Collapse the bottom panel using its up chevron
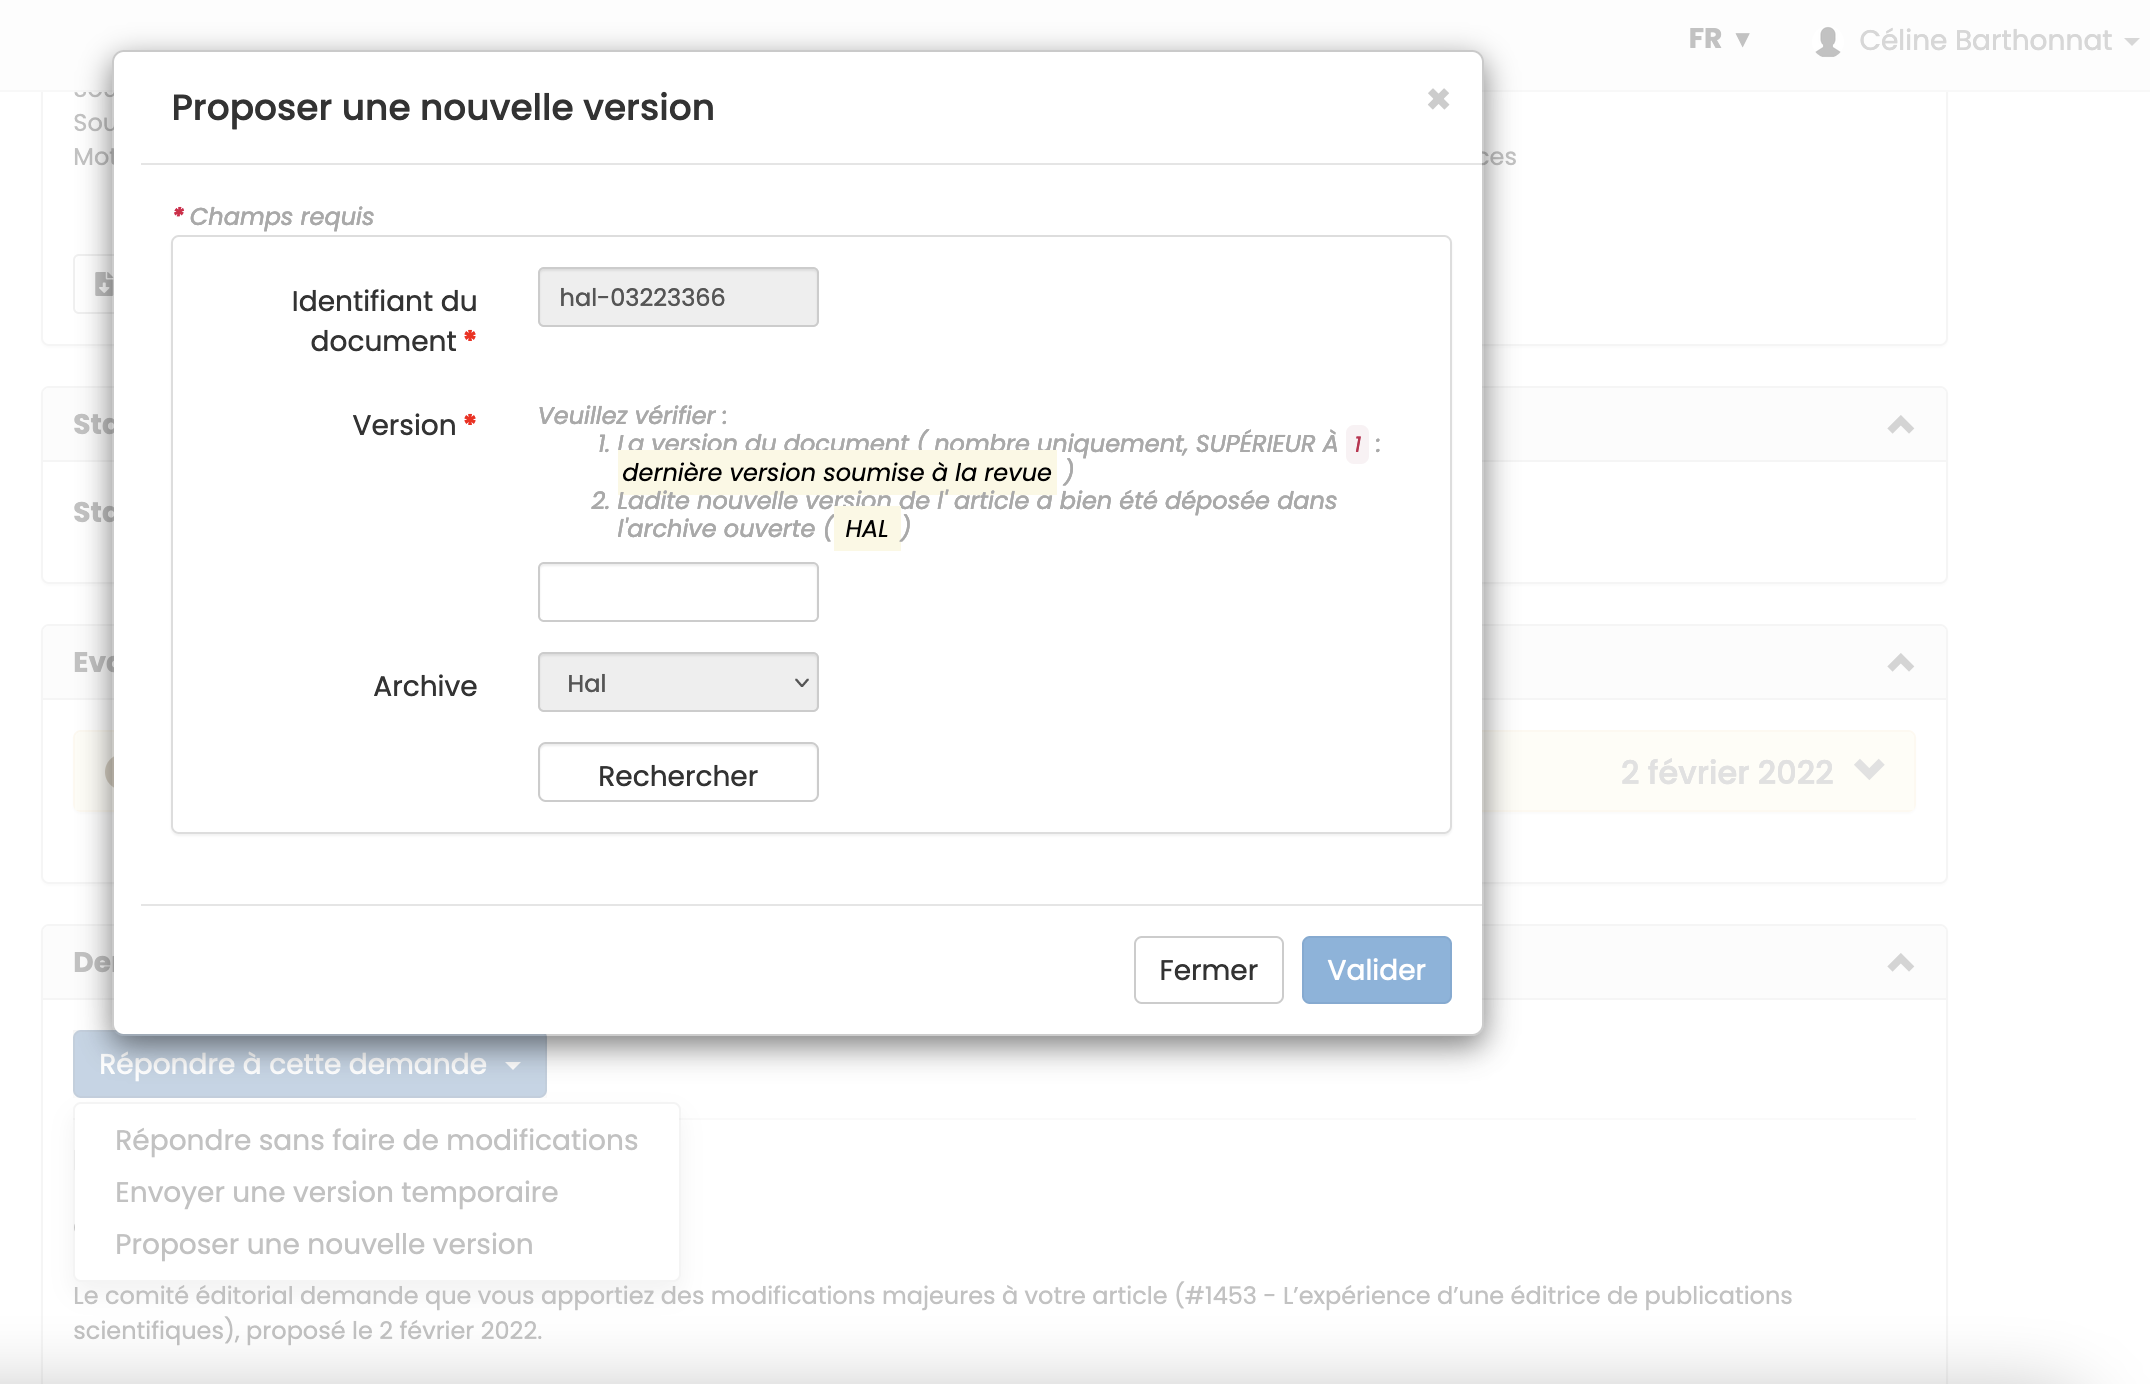The image size is (2150, 1384). pos(1899,961)
